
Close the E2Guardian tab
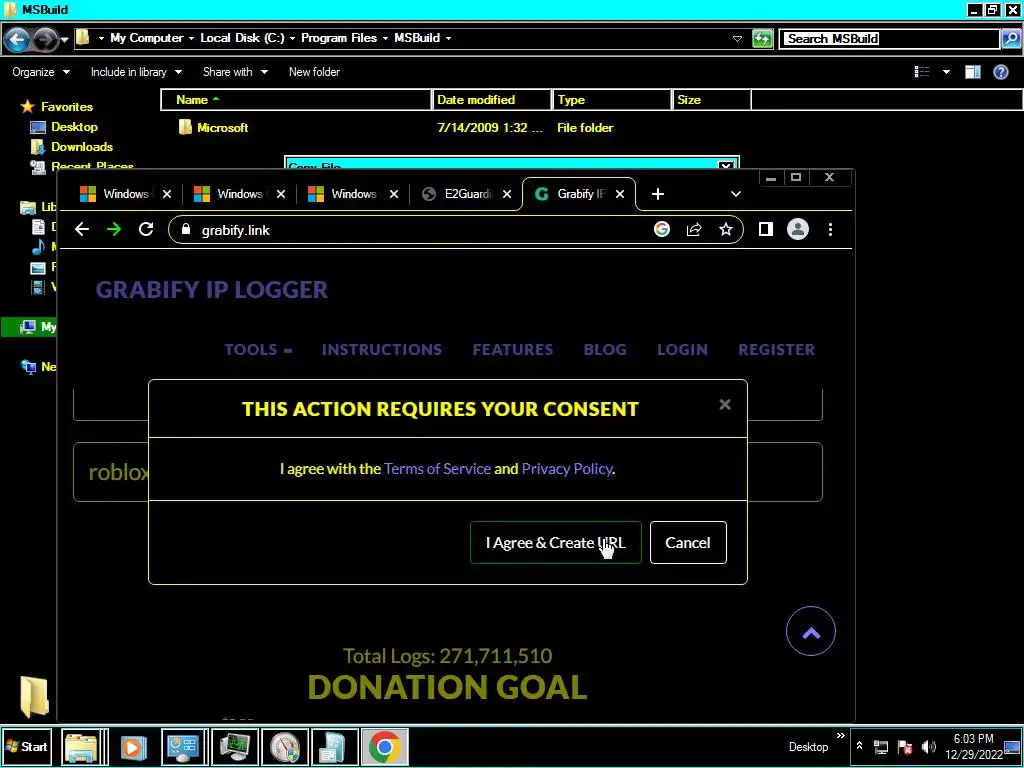point(507,194)
